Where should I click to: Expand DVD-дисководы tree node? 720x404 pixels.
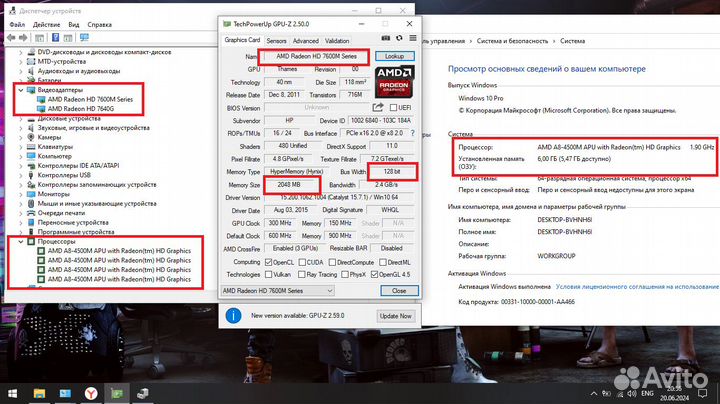(21, 52)
